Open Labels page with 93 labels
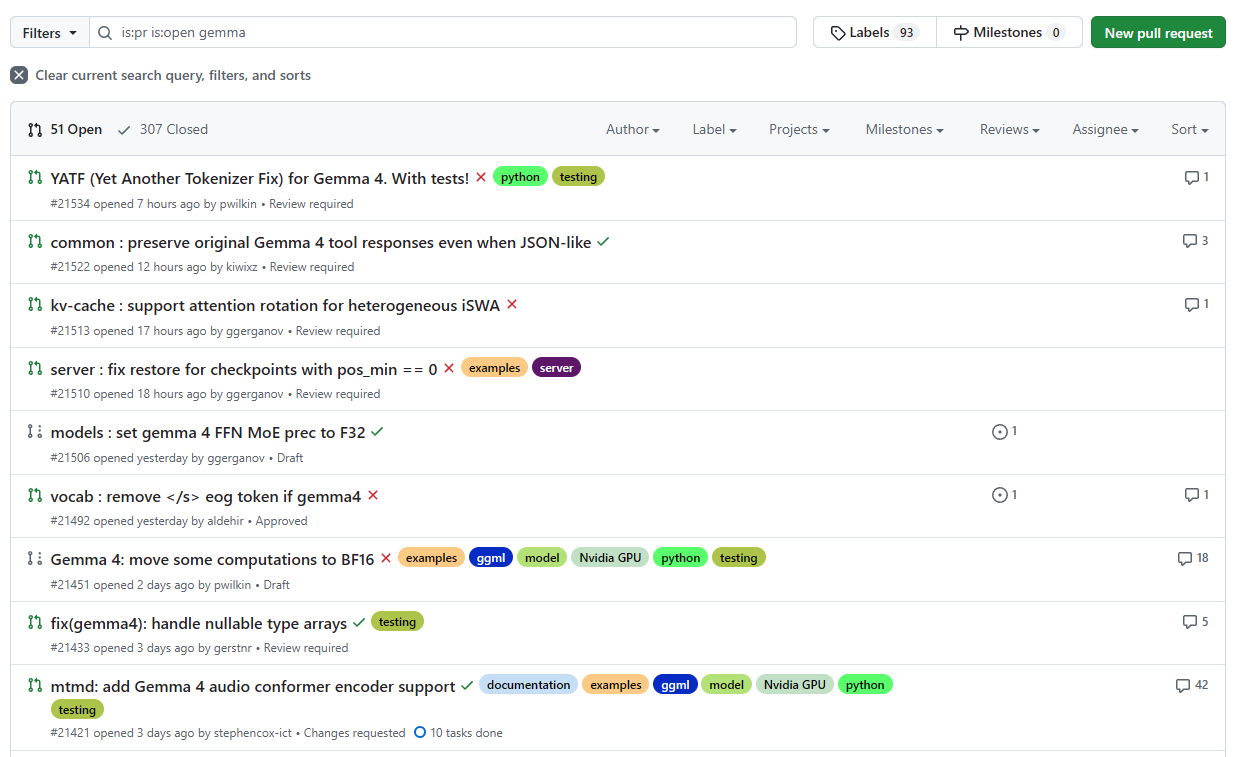The height and width of the screenshot is (757, 1234). point(875,32)
